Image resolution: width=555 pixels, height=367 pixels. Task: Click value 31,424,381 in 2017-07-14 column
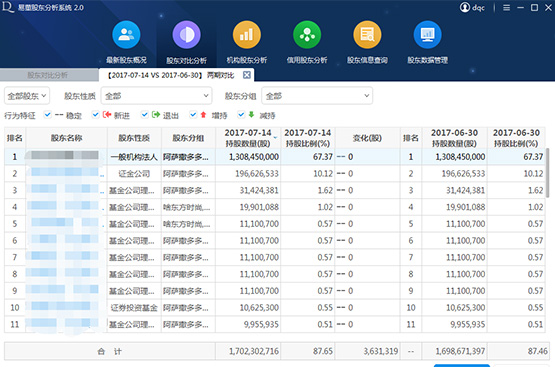259,190
